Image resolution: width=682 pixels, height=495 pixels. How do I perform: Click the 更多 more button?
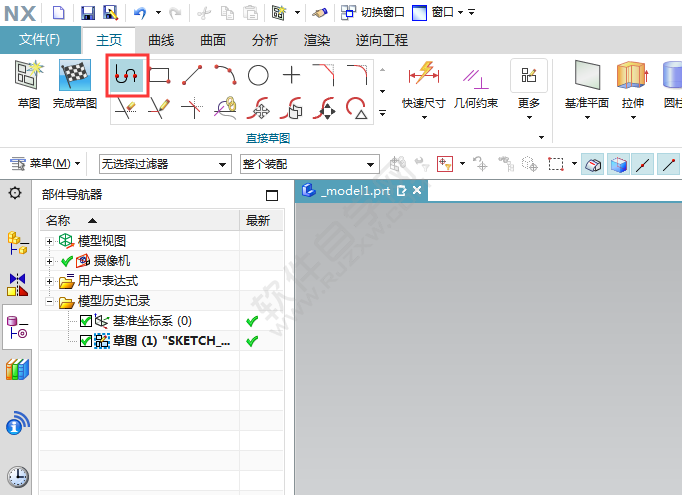(529, 84)
